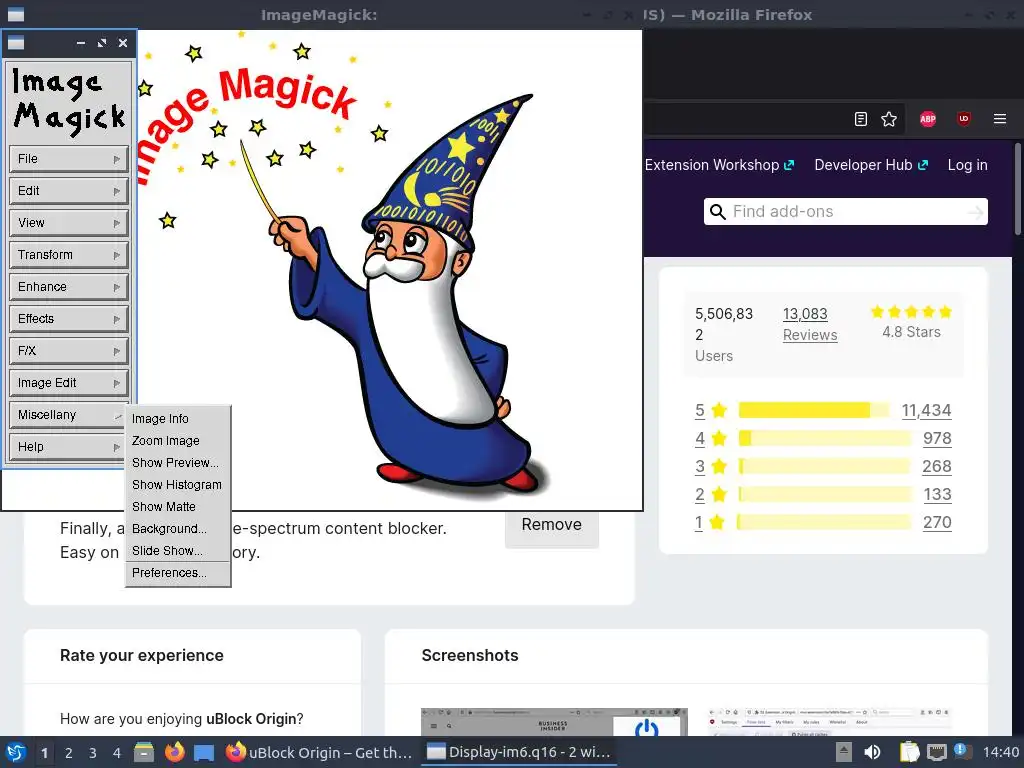Open the File menu in ImageMagick
The height and width of the screenshot is (768, 1024).
(68, 159)
